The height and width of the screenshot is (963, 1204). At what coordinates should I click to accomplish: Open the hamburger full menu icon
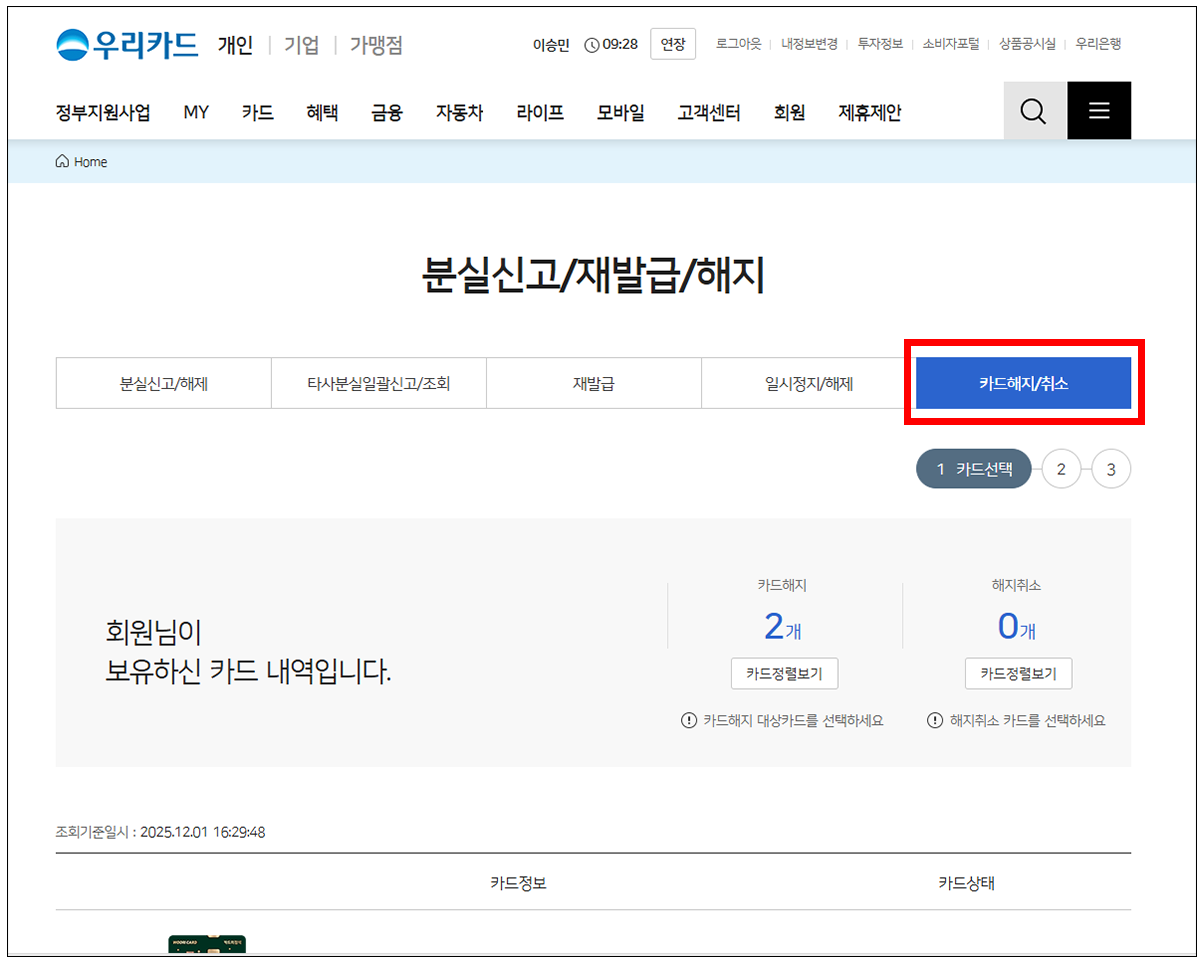coord(1099,111)
